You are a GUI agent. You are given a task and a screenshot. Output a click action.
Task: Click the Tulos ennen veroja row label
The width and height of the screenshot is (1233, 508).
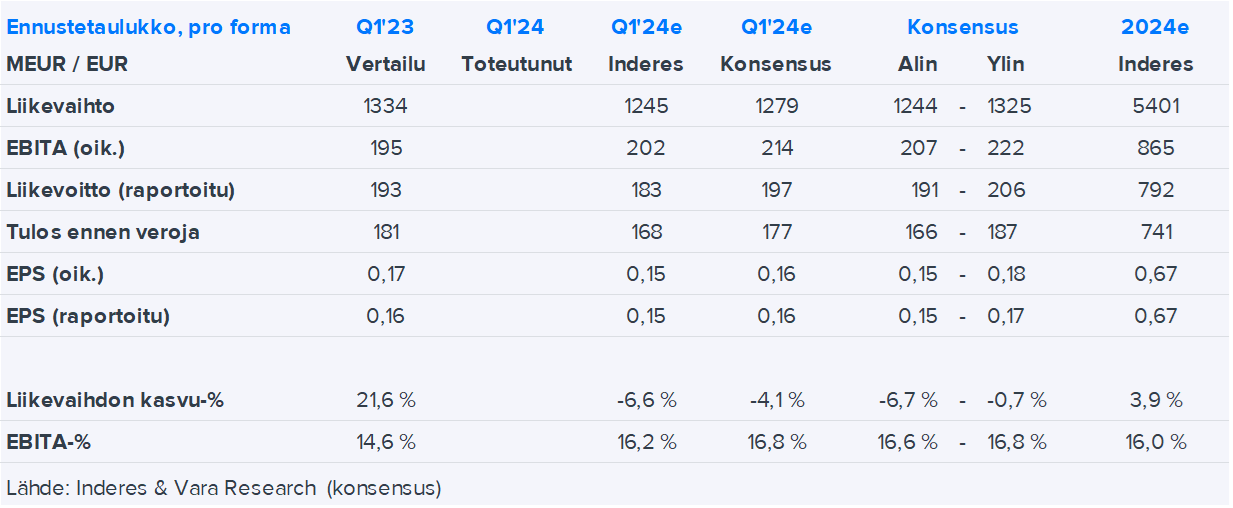pos(103,232)
